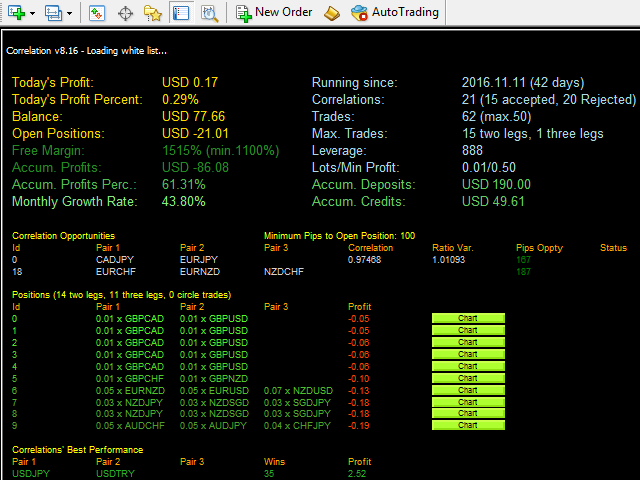Screen dimensions: 640x480
Task: Expand the Profiles dropdown arrow
Action: click(70, 13)
